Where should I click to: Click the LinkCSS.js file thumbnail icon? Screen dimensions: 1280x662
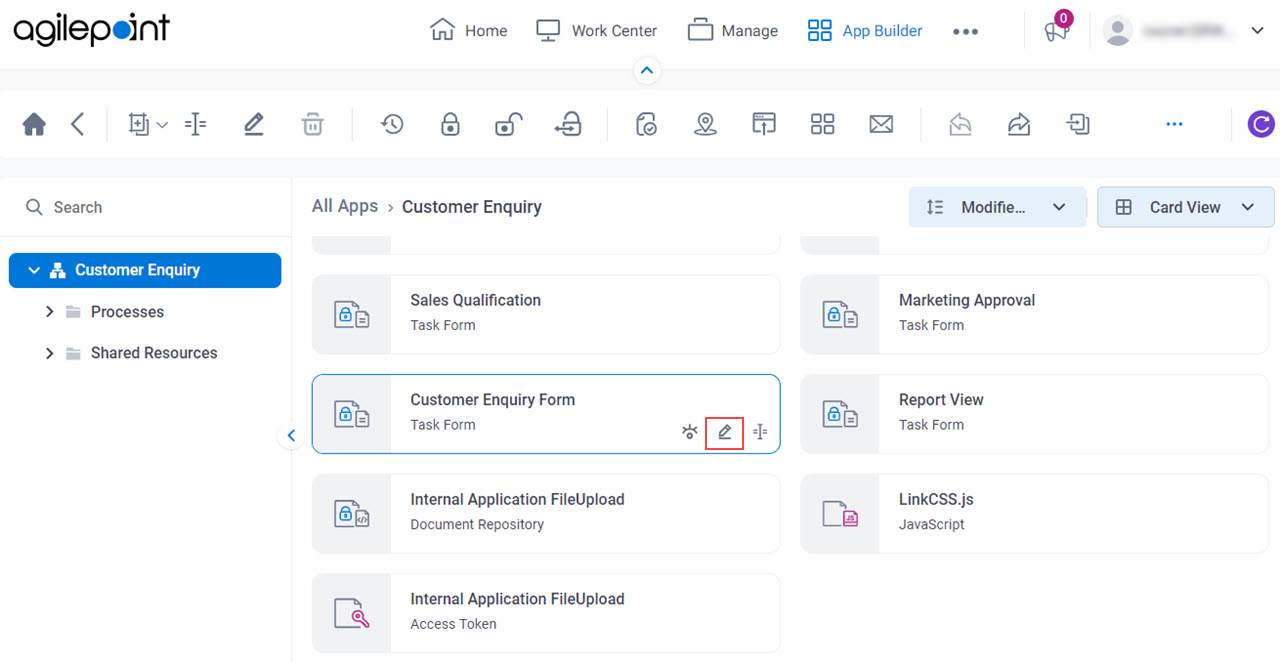click(x=840, y=514)
